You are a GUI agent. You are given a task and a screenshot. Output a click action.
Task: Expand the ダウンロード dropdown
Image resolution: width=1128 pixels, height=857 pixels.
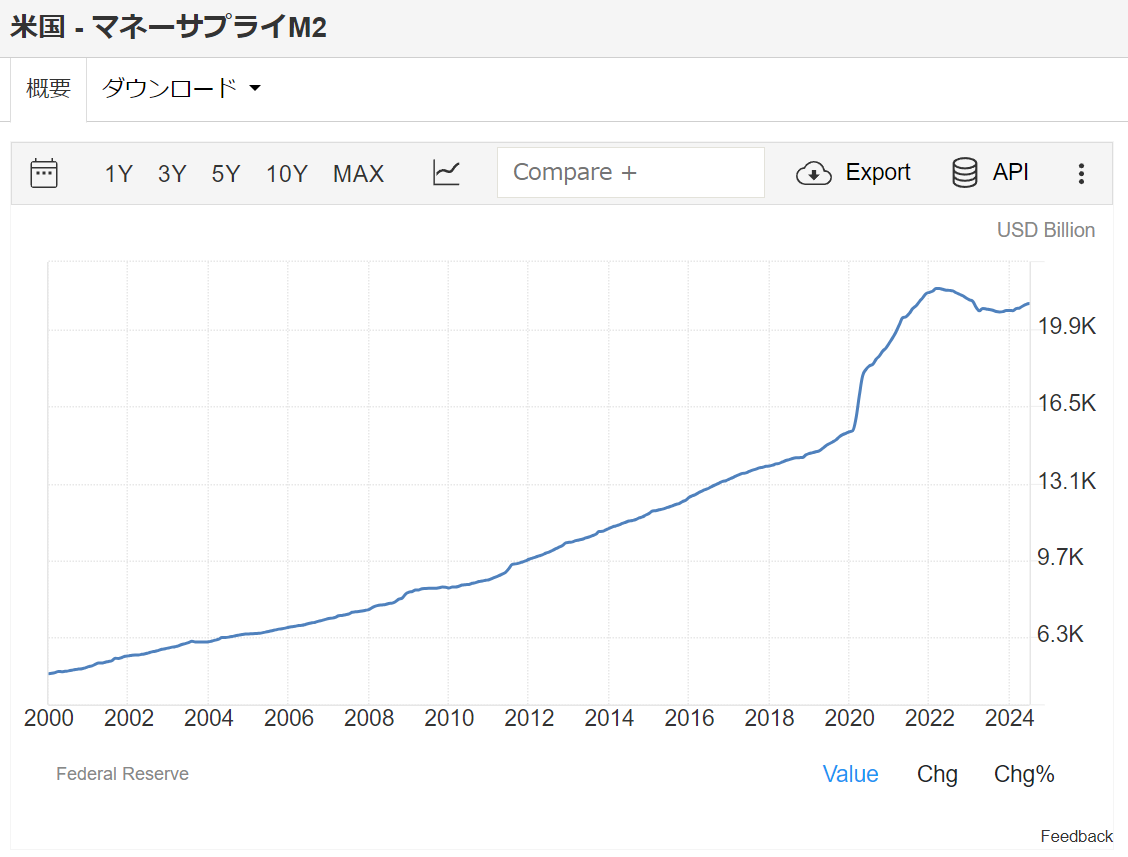click(x=181, y=88)
